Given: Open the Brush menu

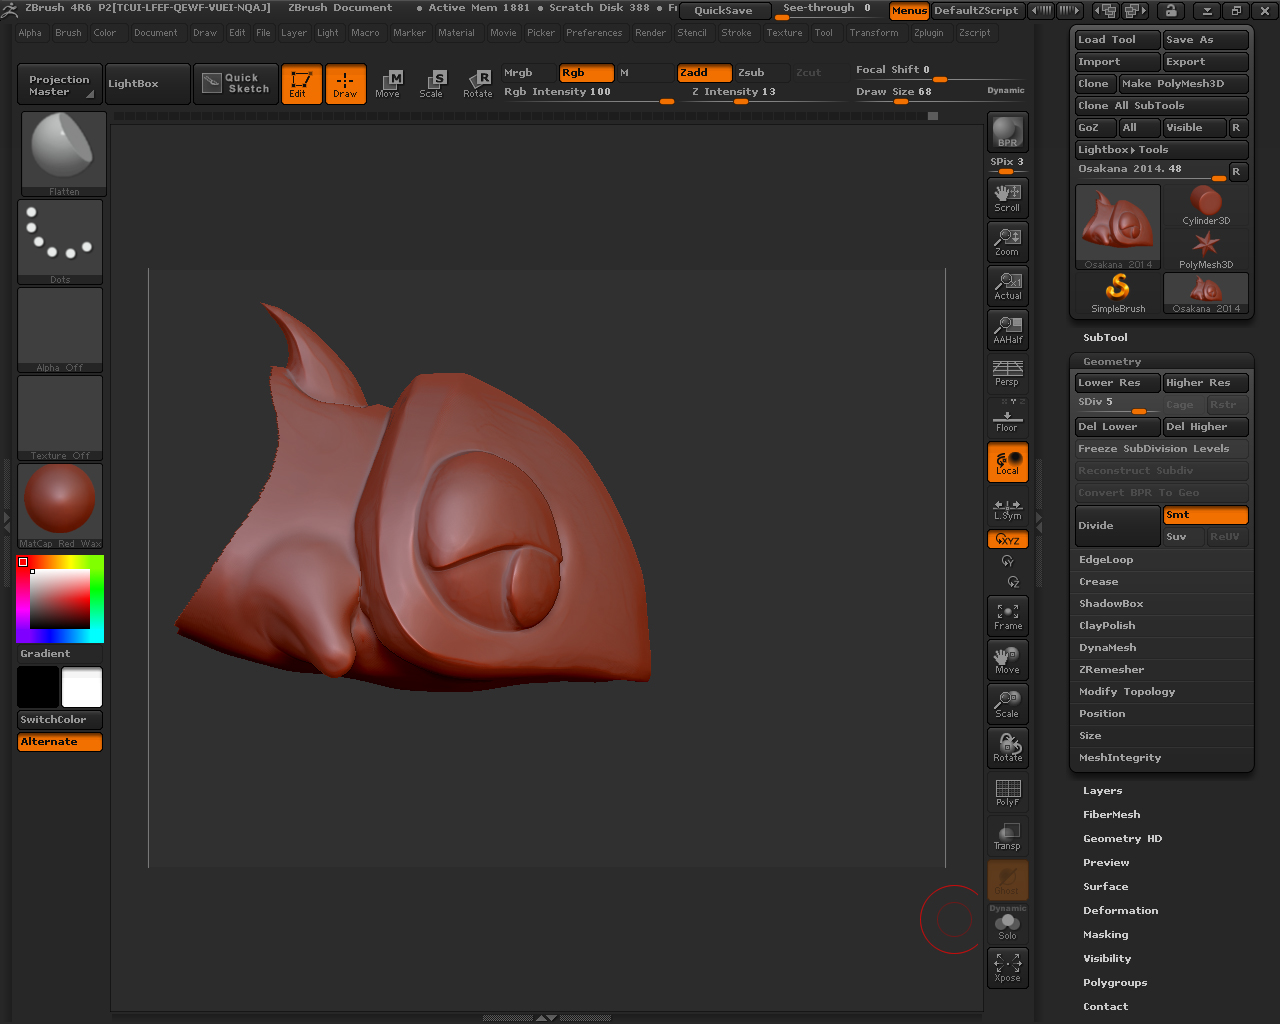Looking at the screenshot, I should 68,33.
